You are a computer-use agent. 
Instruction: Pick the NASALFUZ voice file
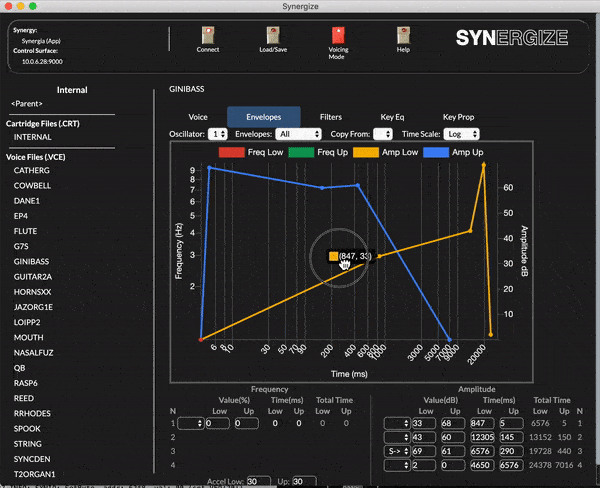[33, 353]
